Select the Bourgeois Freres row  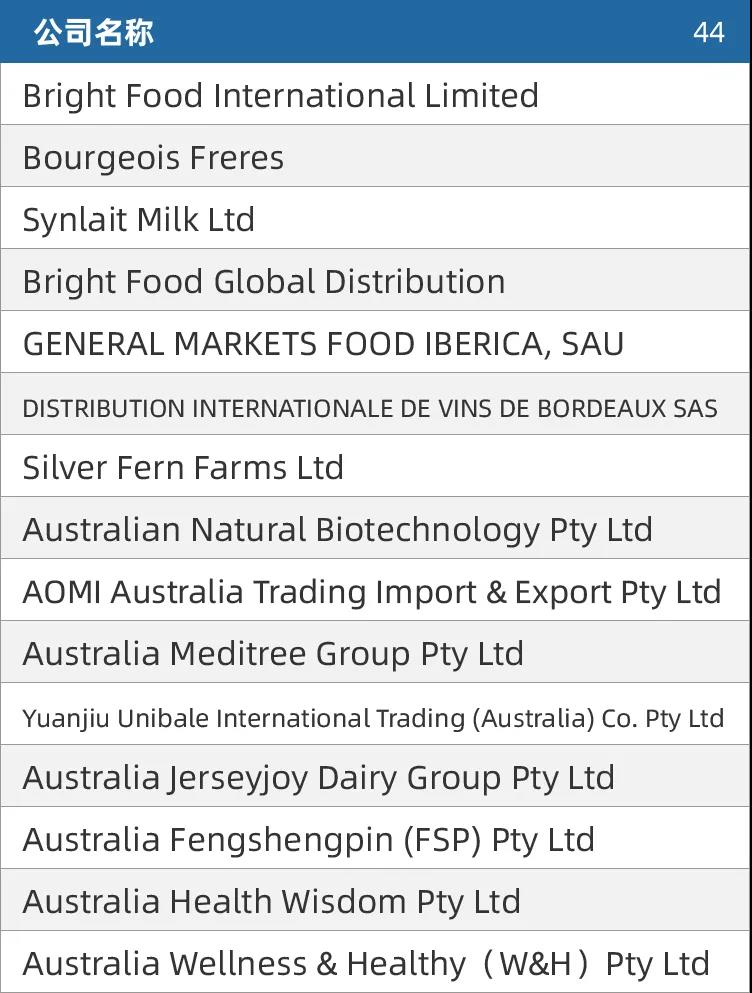(376, 156)
